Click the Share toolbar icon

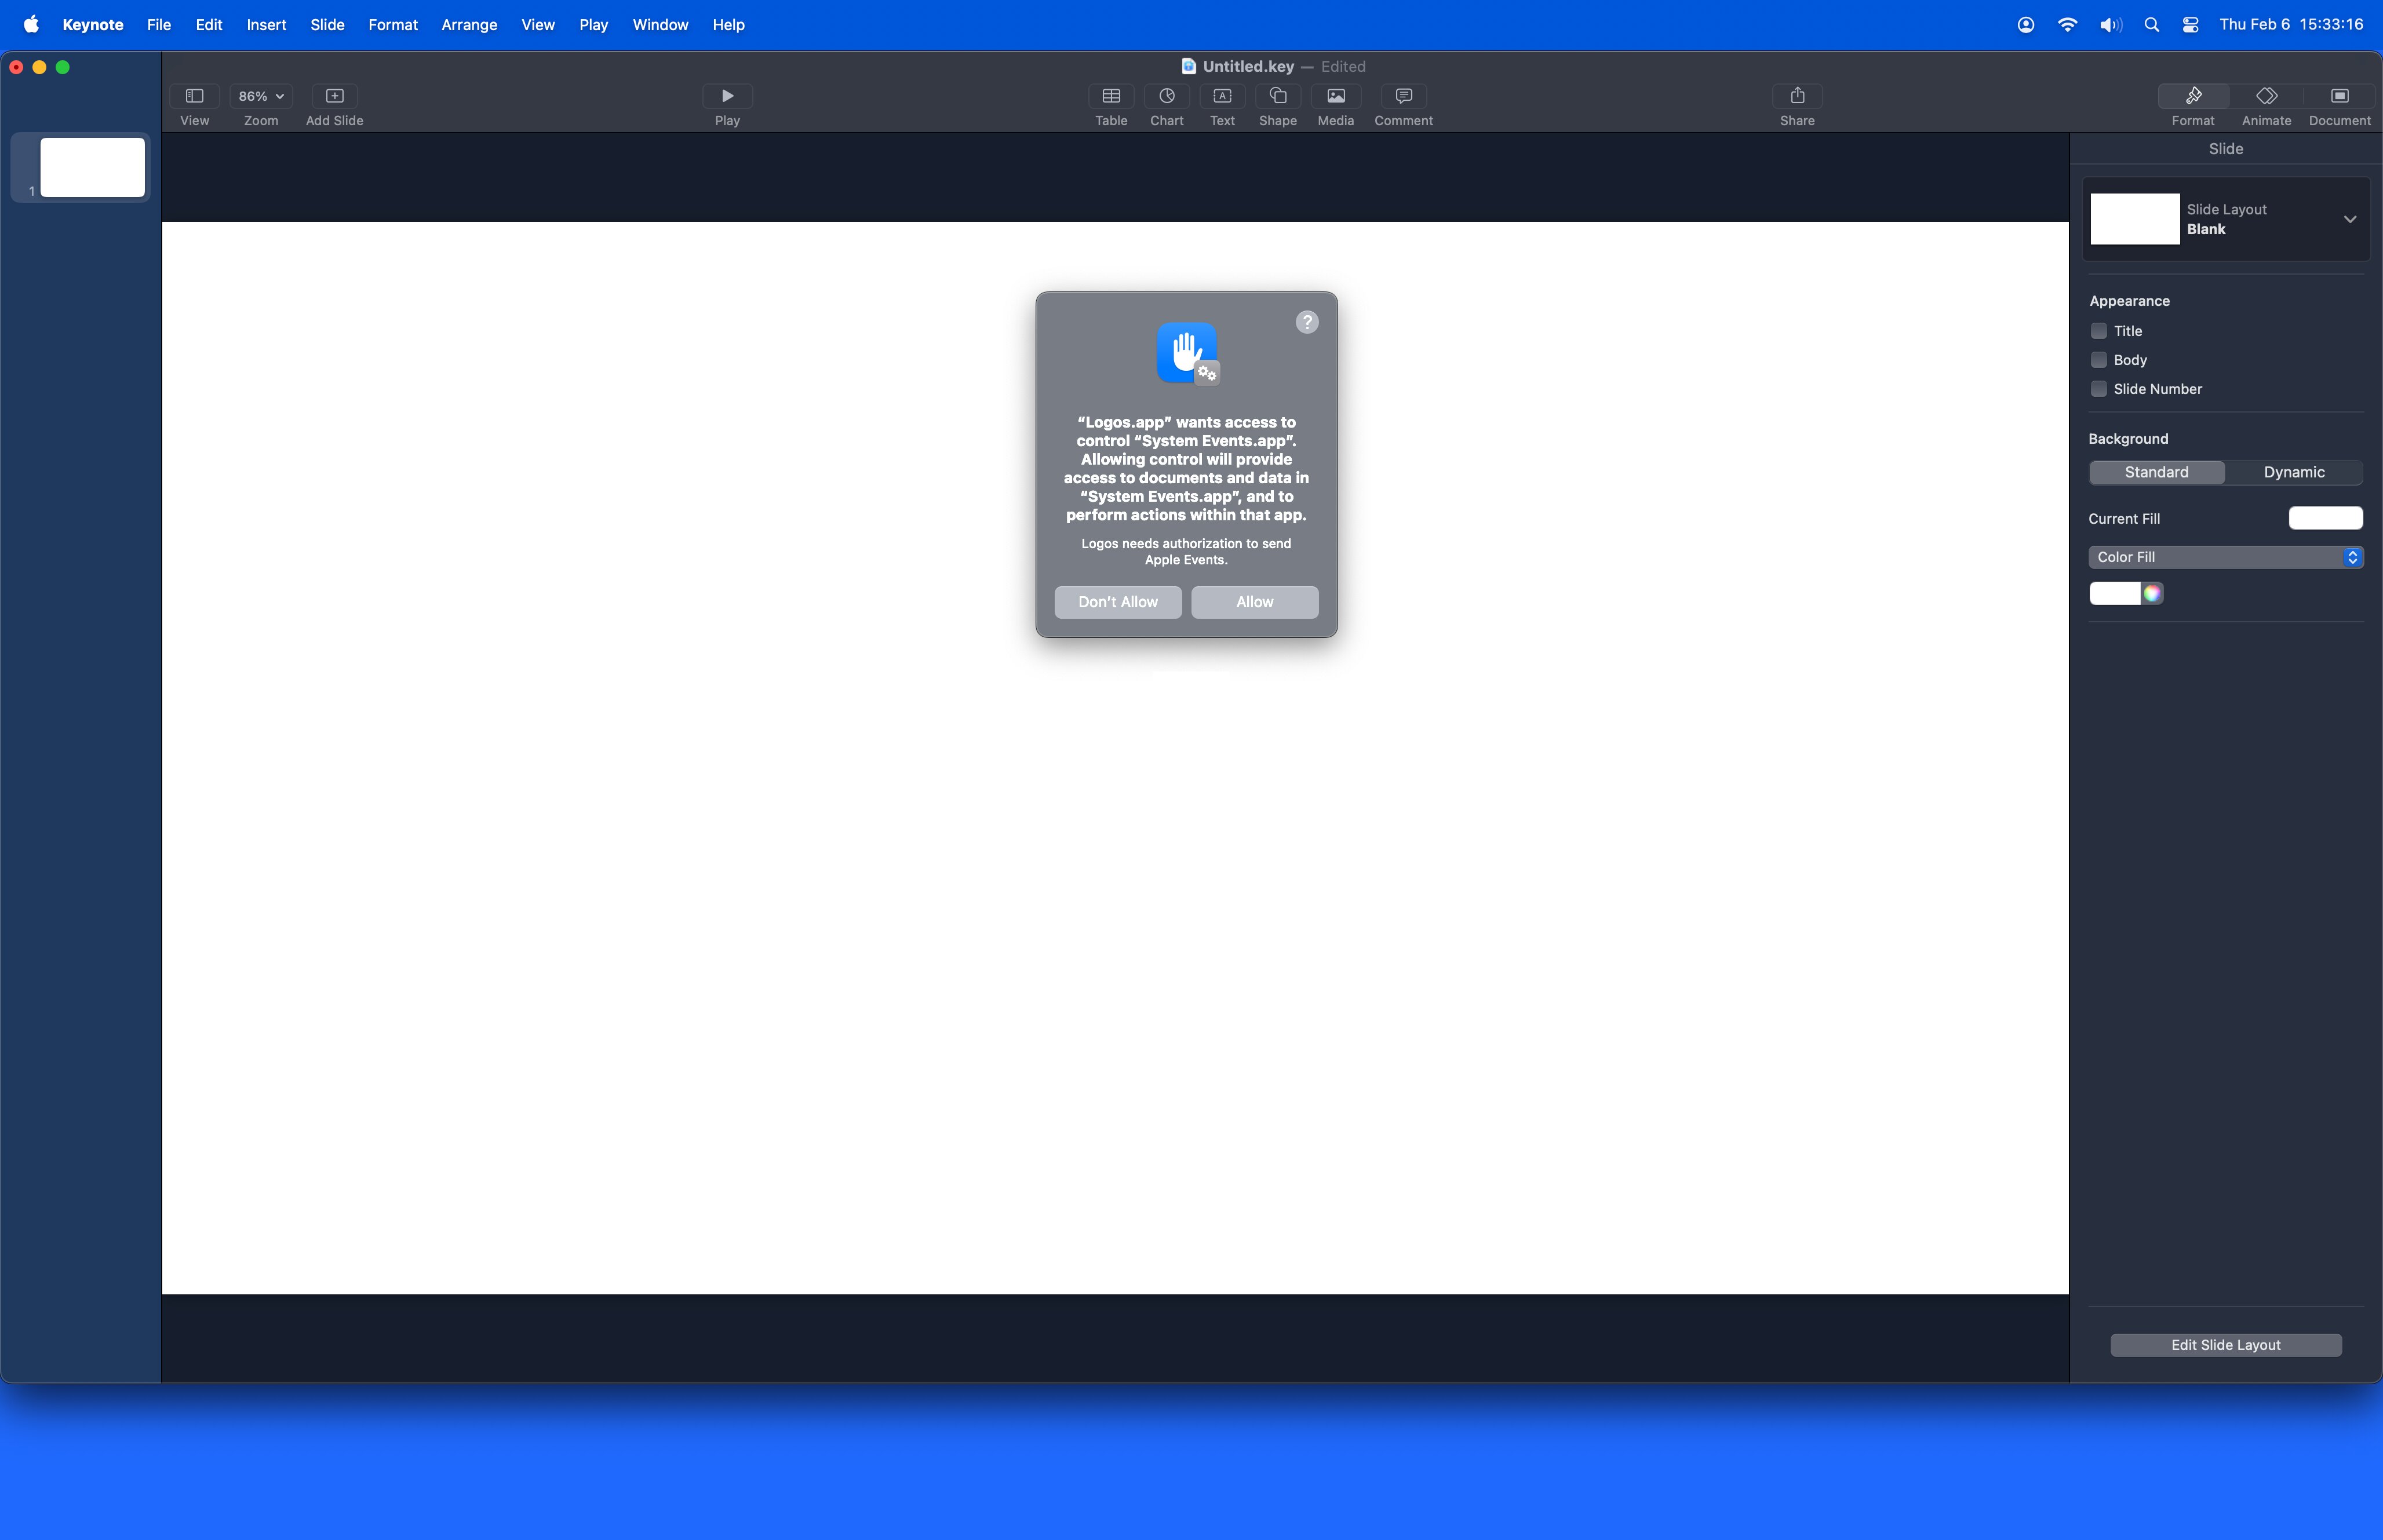click(1797, 96)
